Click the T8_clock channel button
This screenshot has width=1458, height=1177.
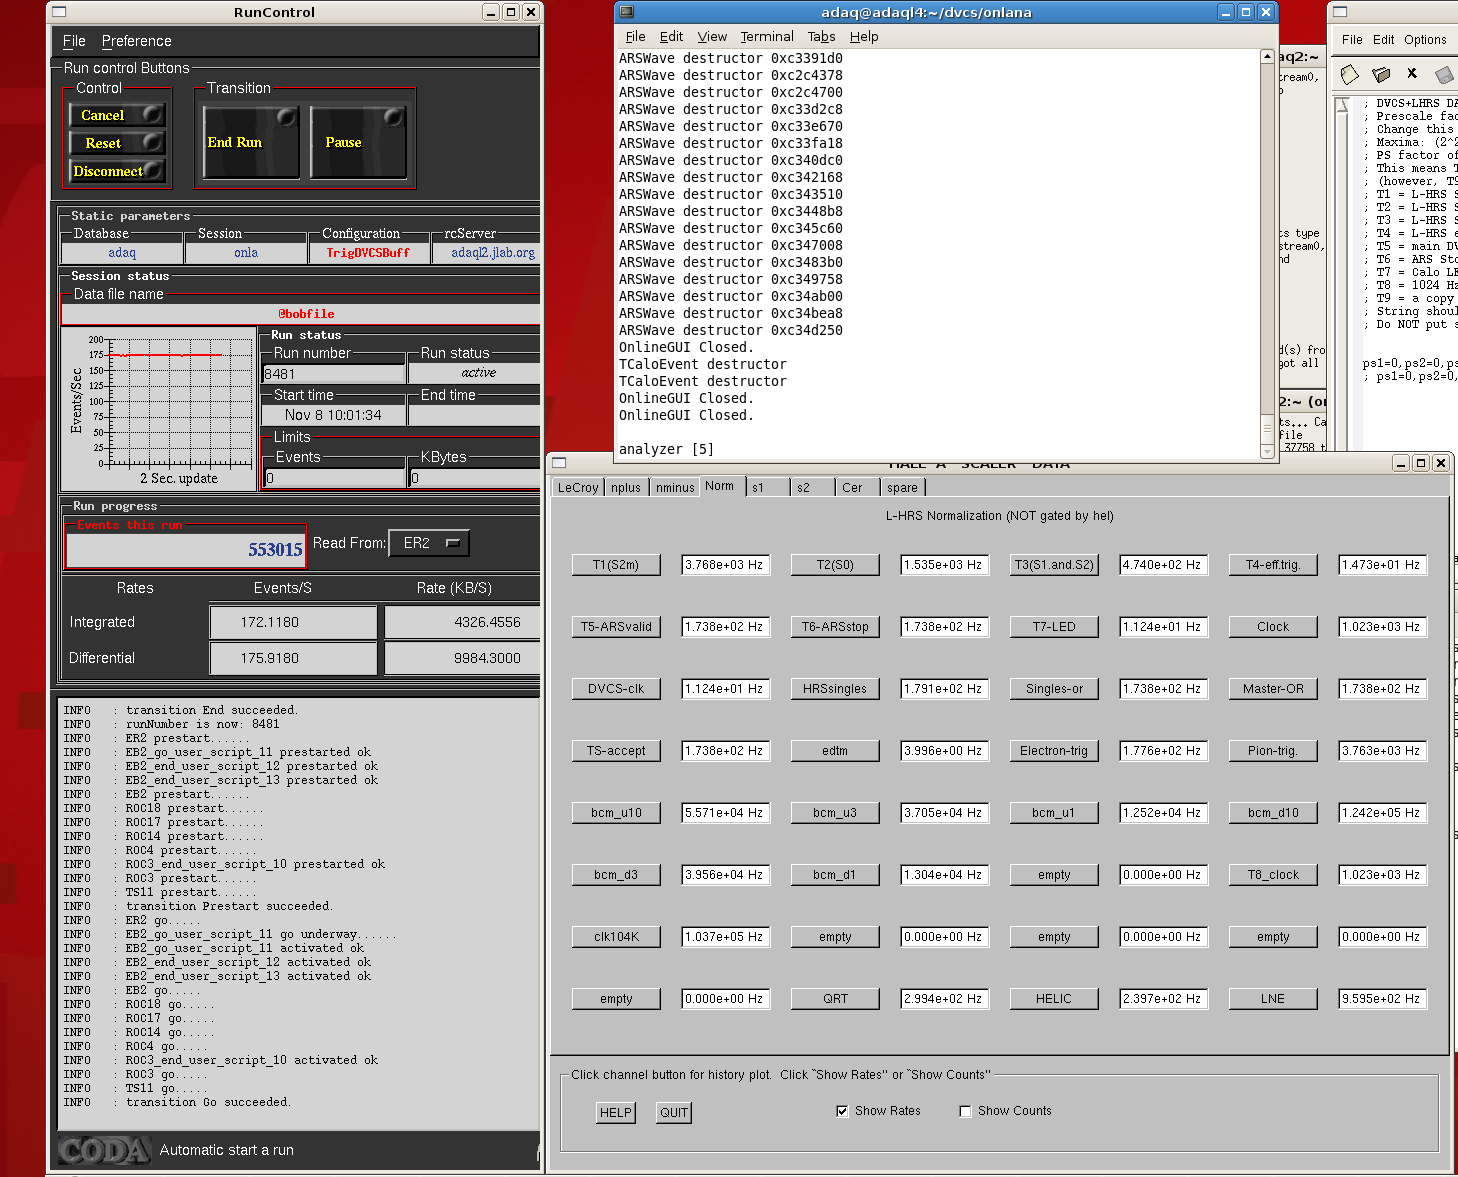click(x=1273, y=875)
